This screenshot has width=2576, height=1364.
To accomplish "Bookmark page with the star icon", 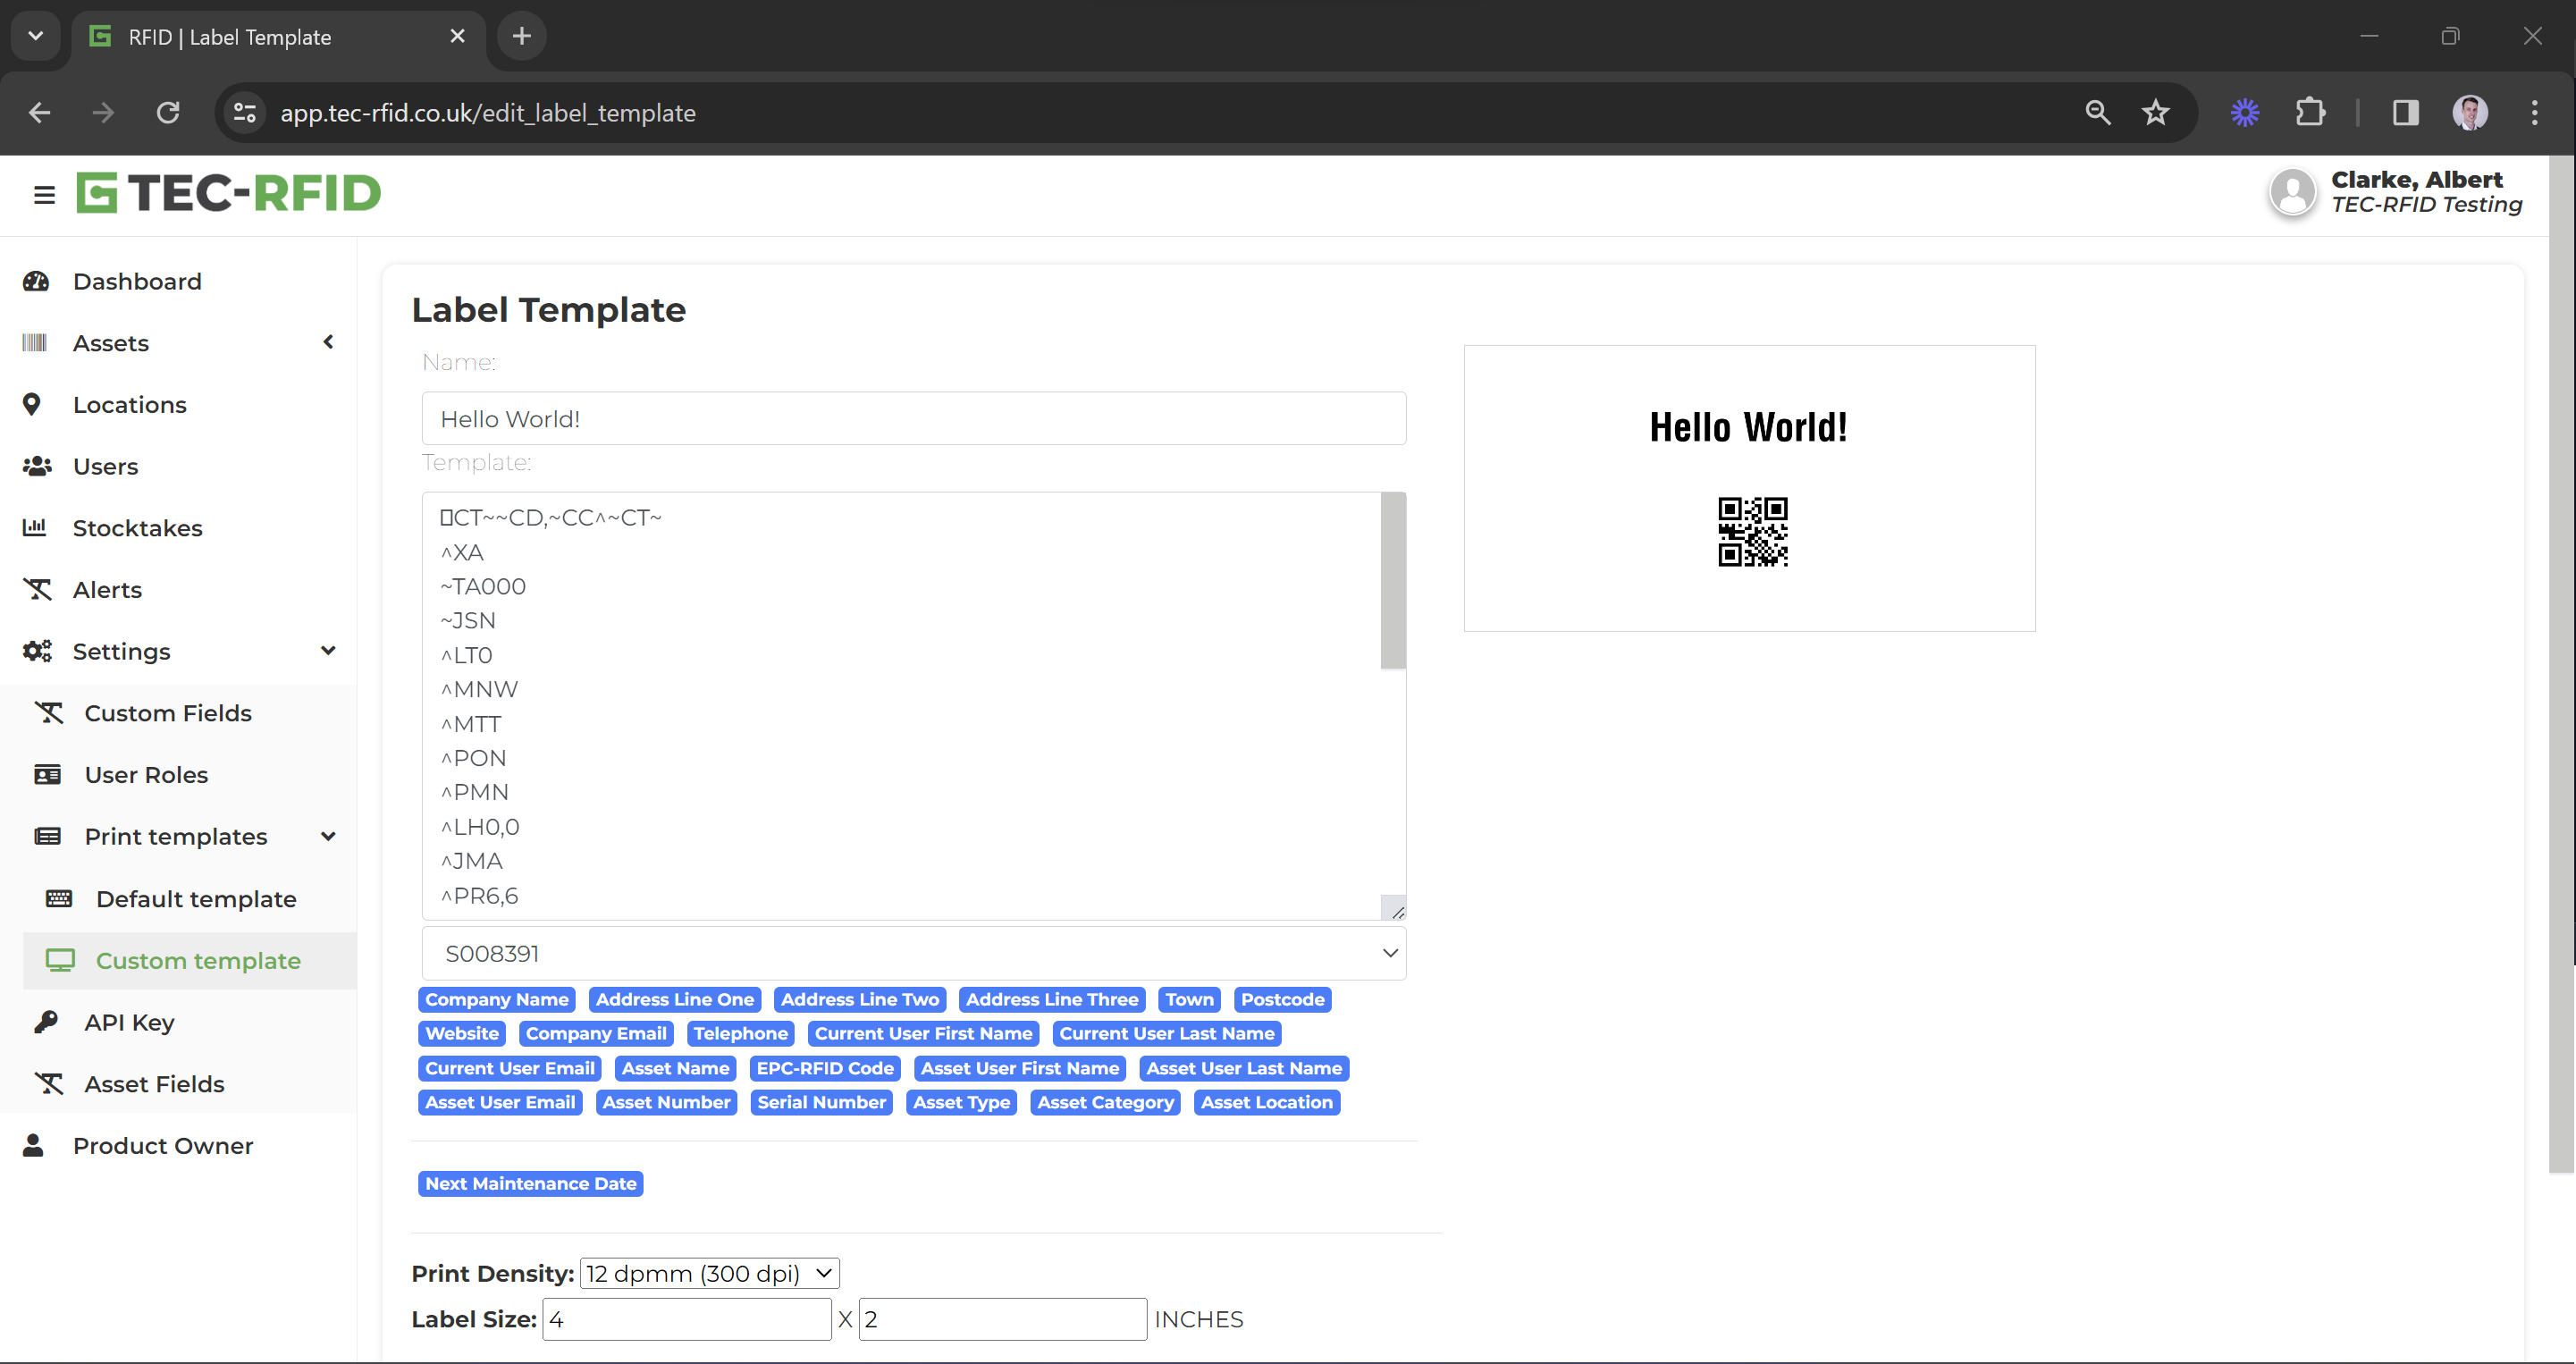I will (x=2155, y=112).
